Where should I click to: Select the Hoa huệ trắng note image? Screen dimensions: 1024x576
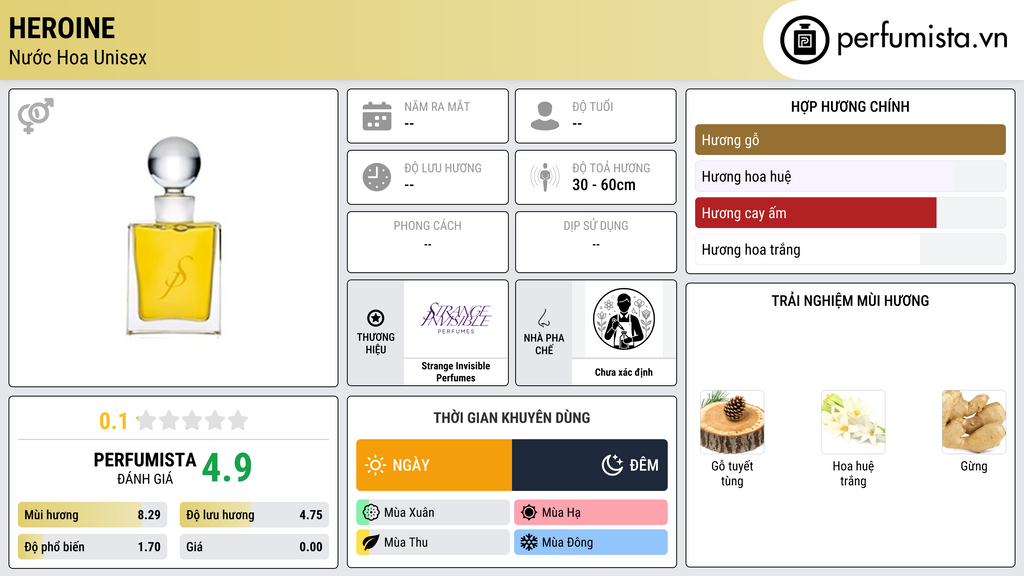tap(853, 422)
